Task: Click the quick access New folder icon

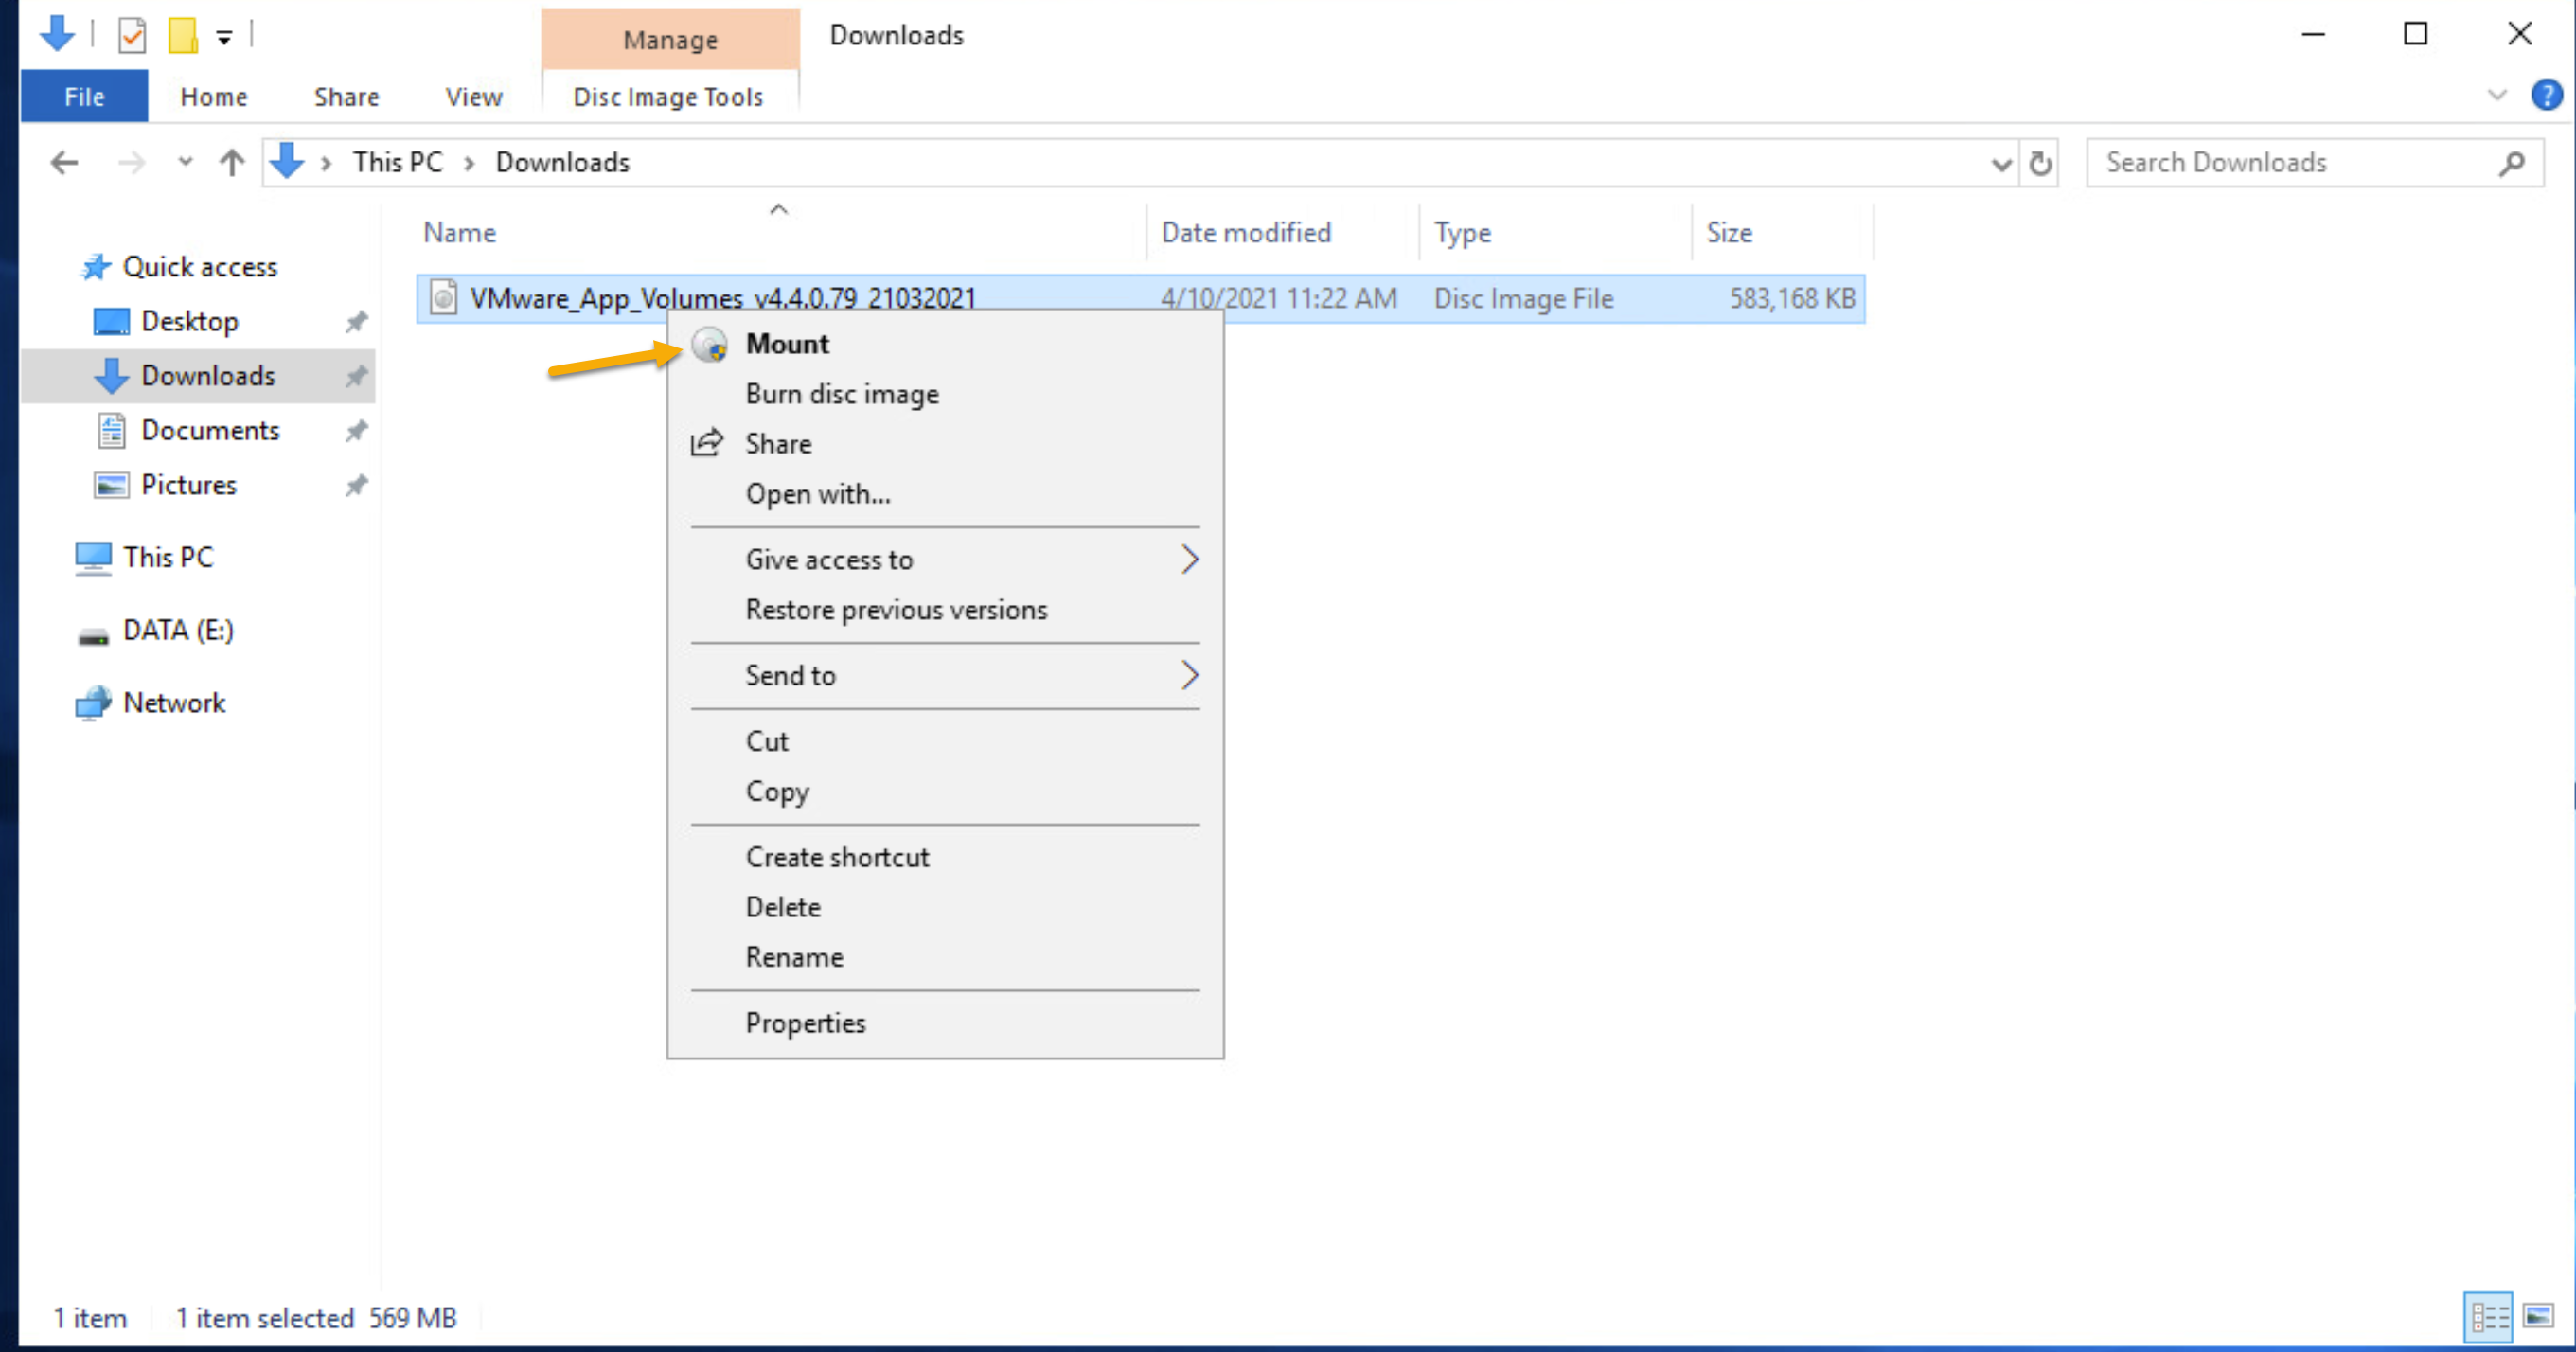Action: [182, 36]
